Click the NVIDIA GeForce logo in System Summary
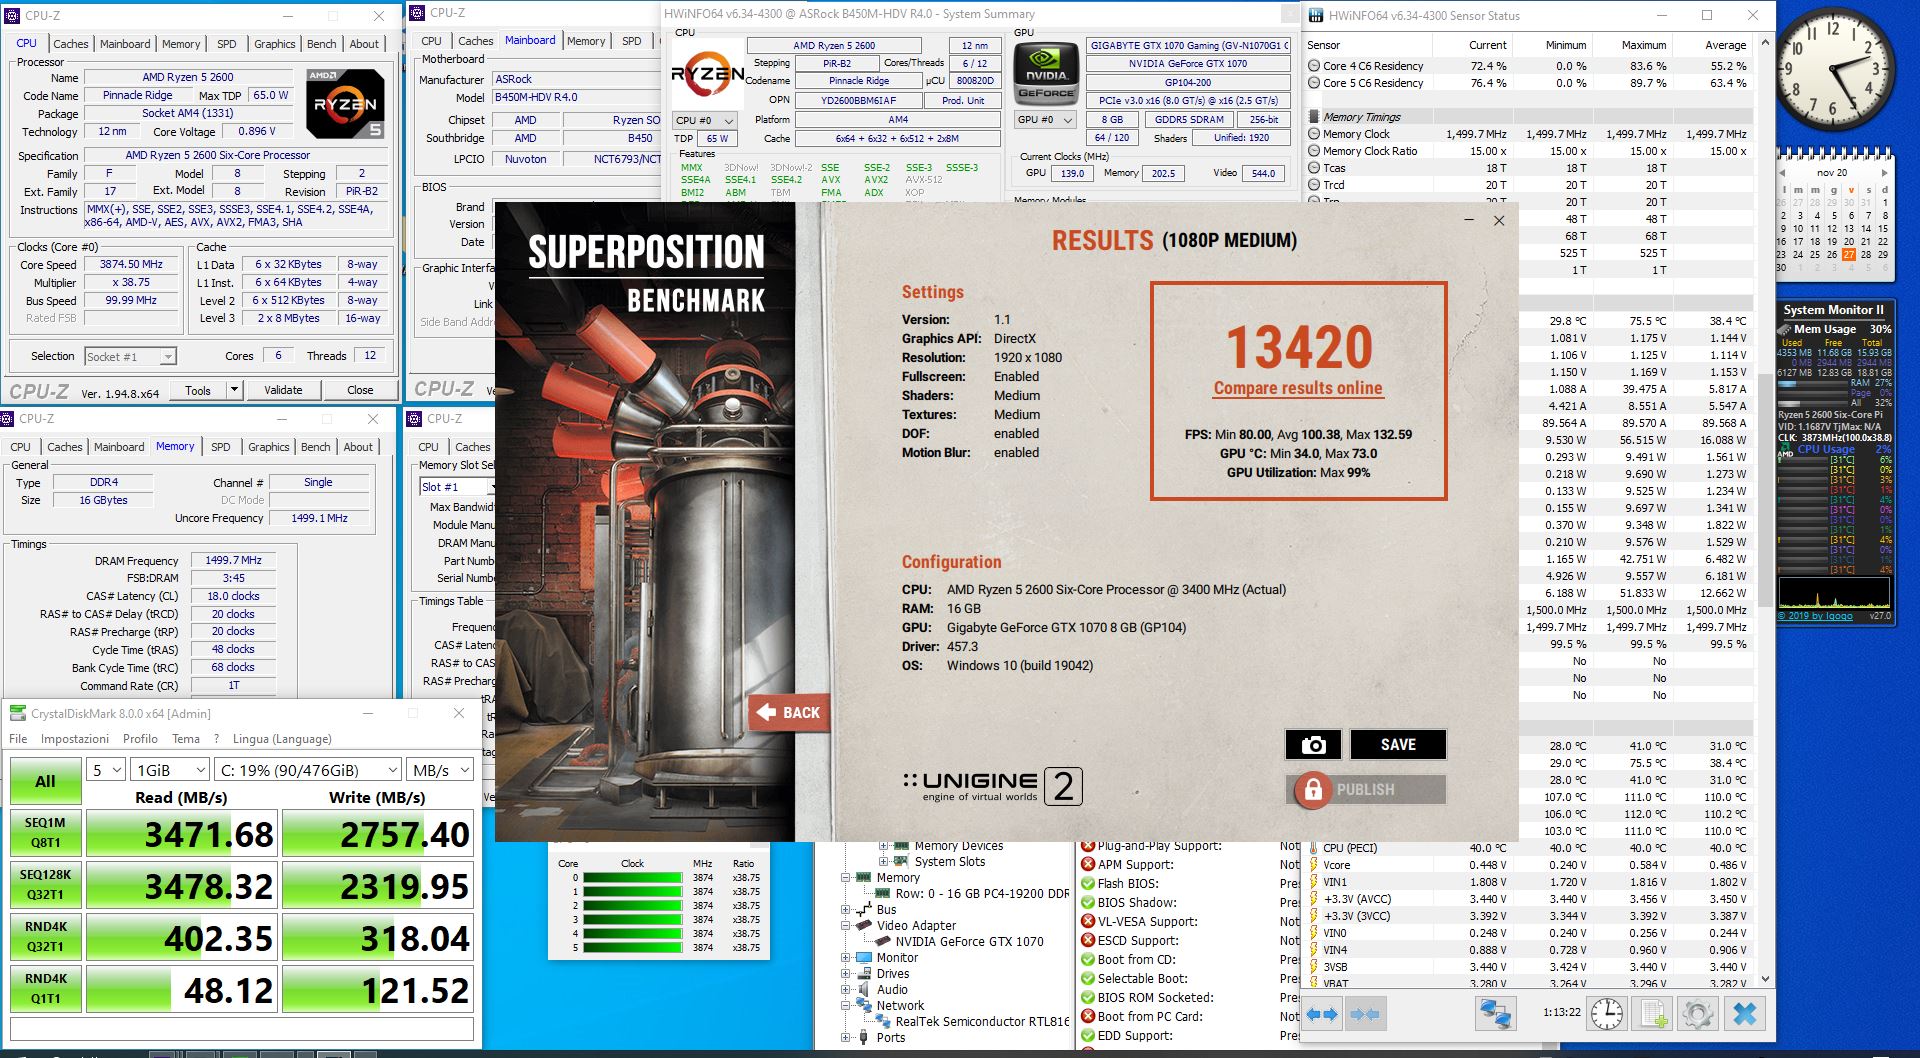Screen dimensions: 1920x1058 click(x=1046, y=73)
